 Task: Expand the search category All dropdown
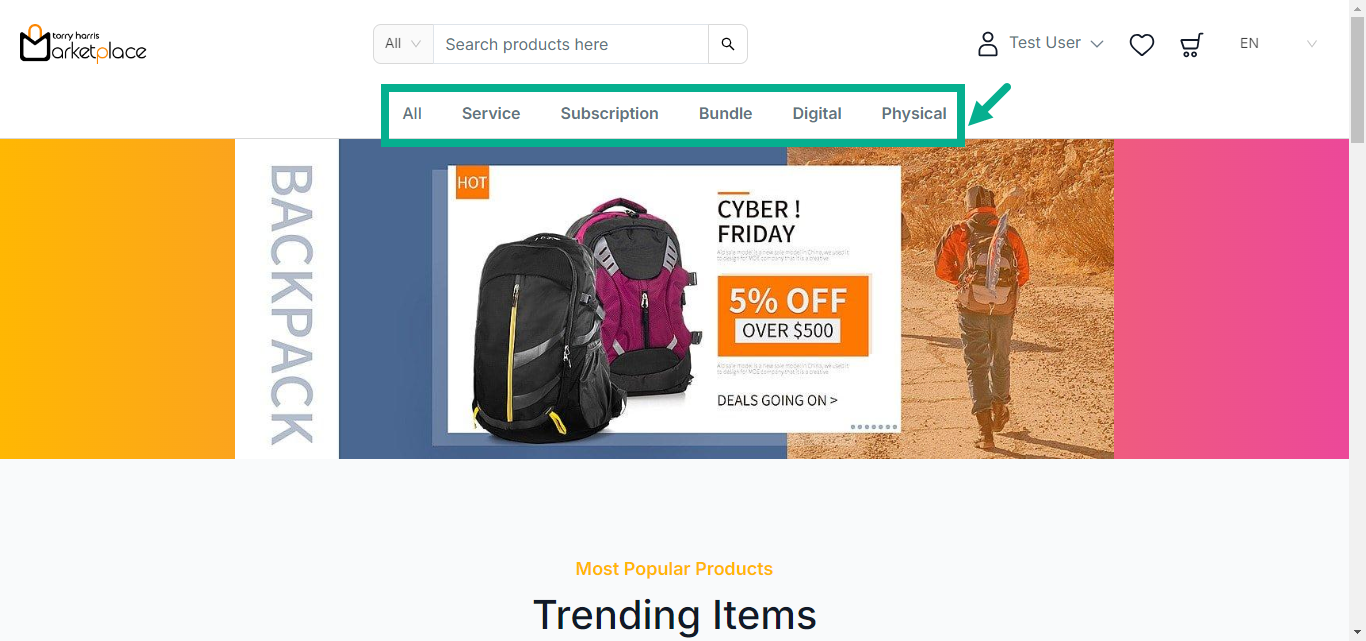pyautogui.click(x=404, y=44)
